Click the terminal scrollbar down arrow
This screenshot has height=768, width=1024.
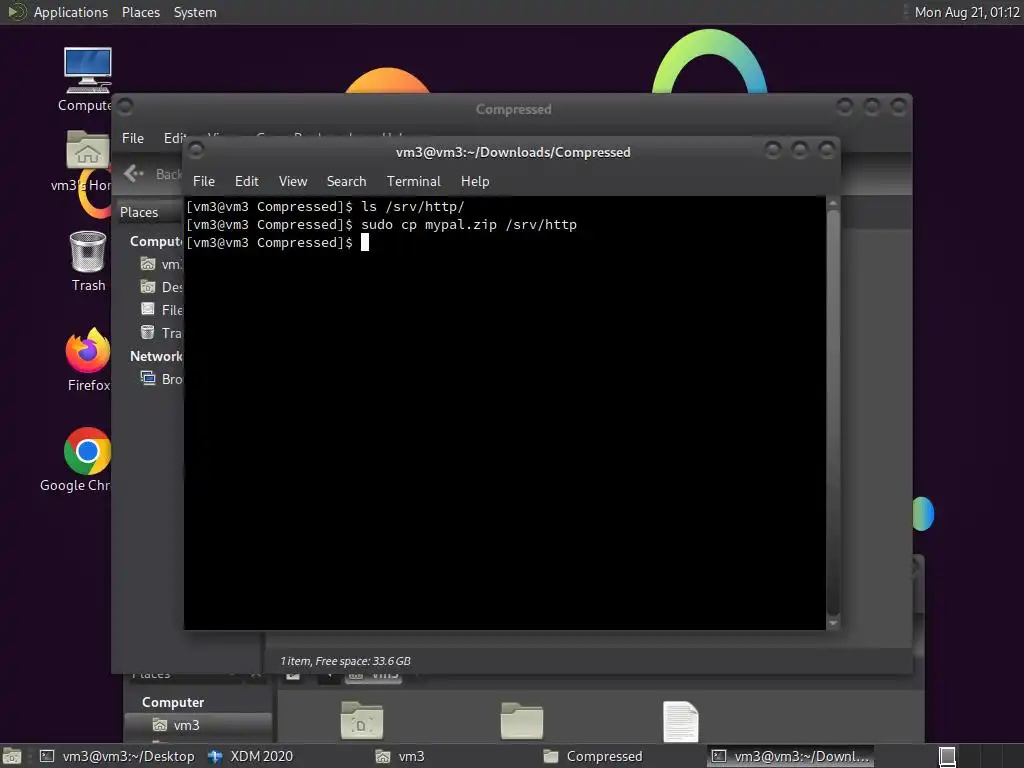coord(833,623)
